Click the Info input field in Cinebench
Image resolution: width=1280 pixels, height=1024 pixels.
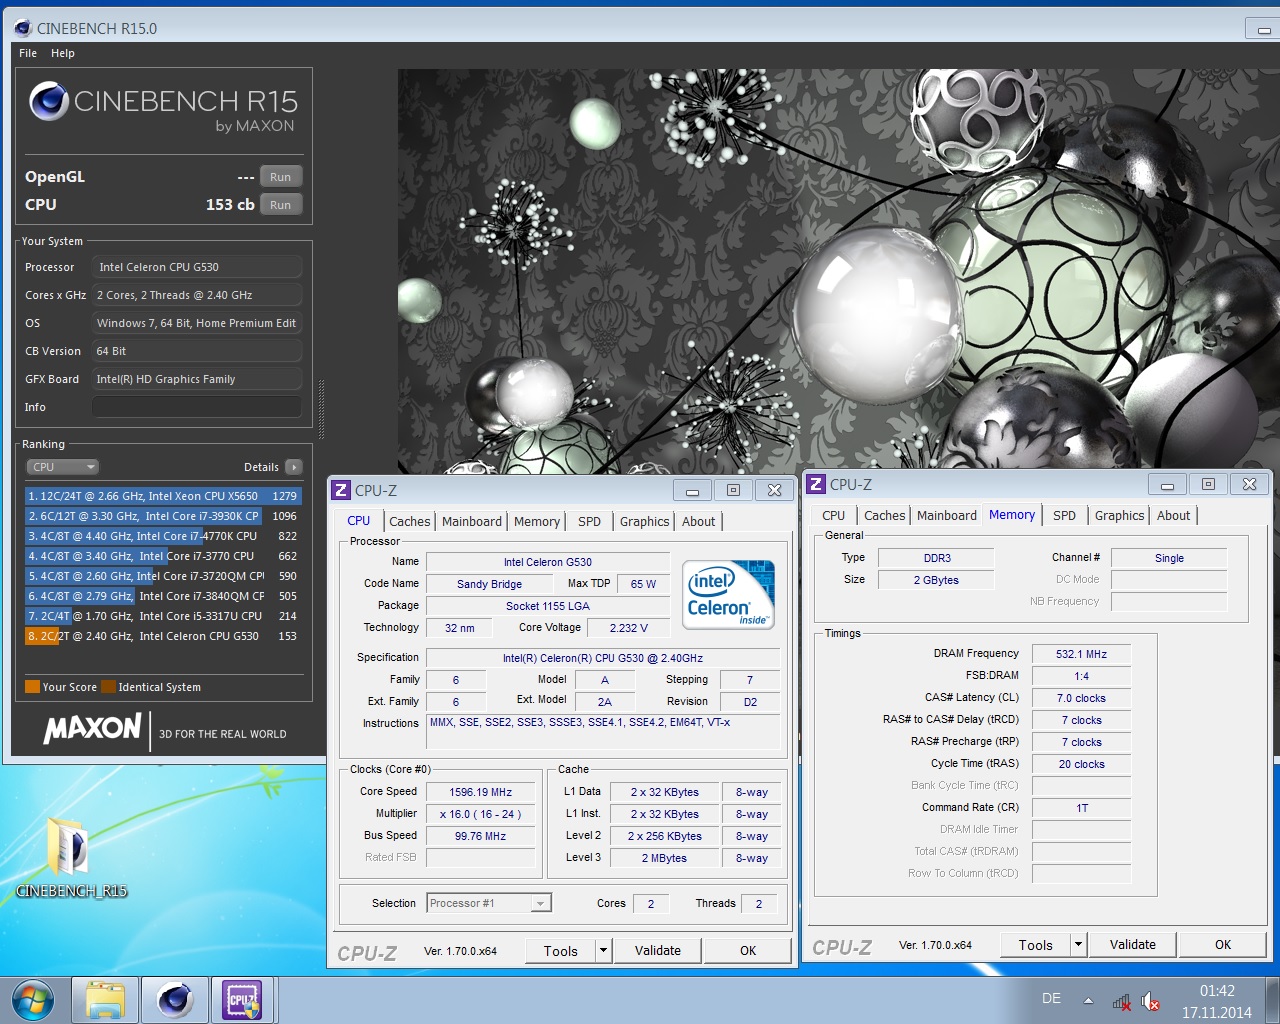(x=197, y=407)
